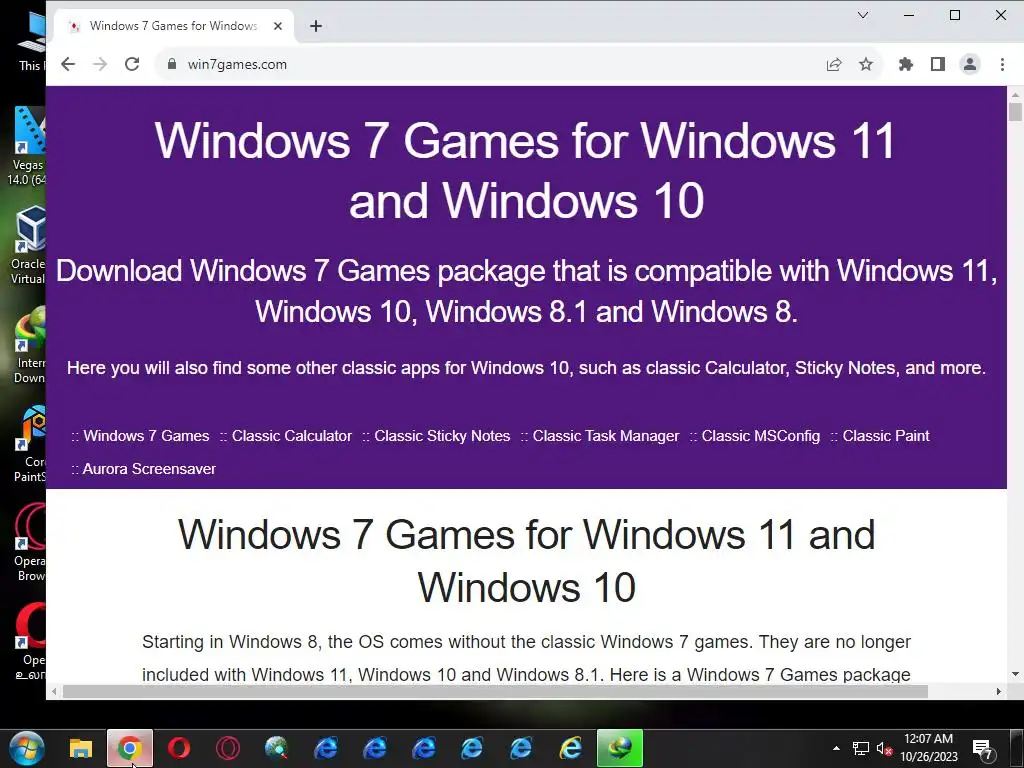
Task: Reload the win7games.com page
Action: pyautogui.click(x=132, y=64)
